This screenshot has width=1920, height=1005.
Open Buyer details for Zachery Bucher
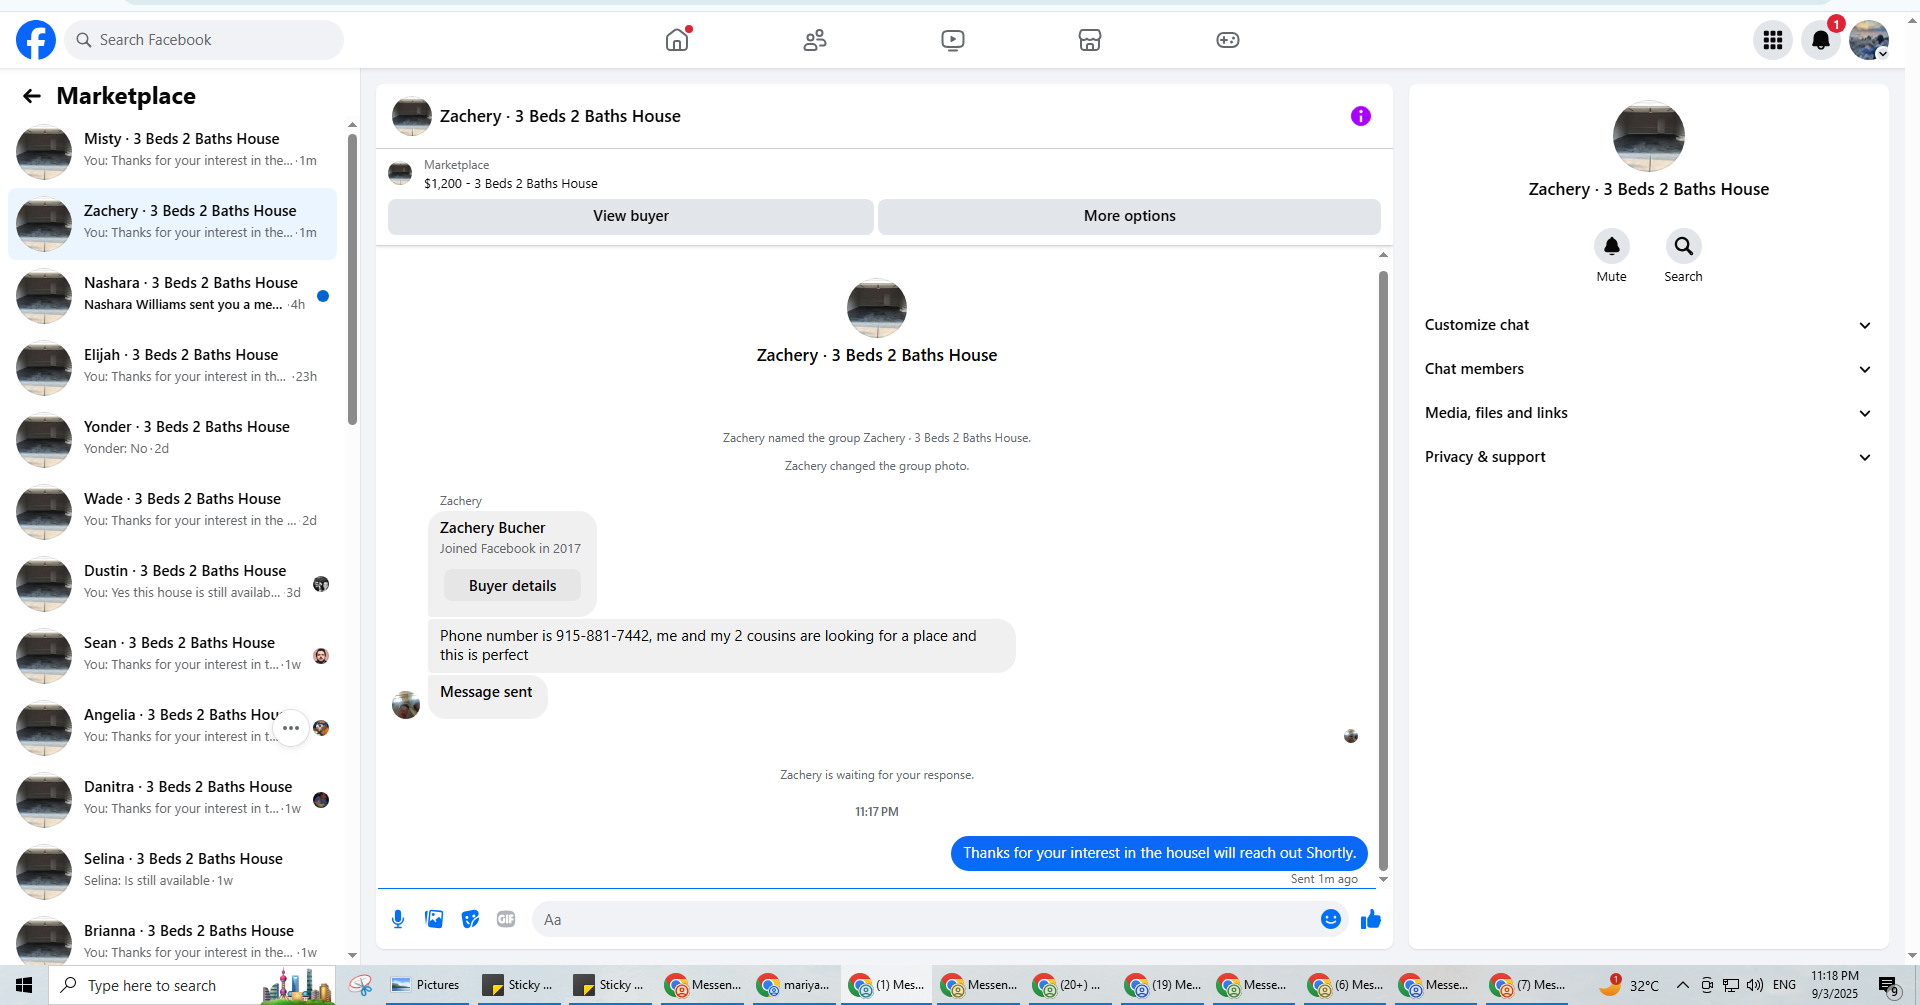(x=512, y=586)
